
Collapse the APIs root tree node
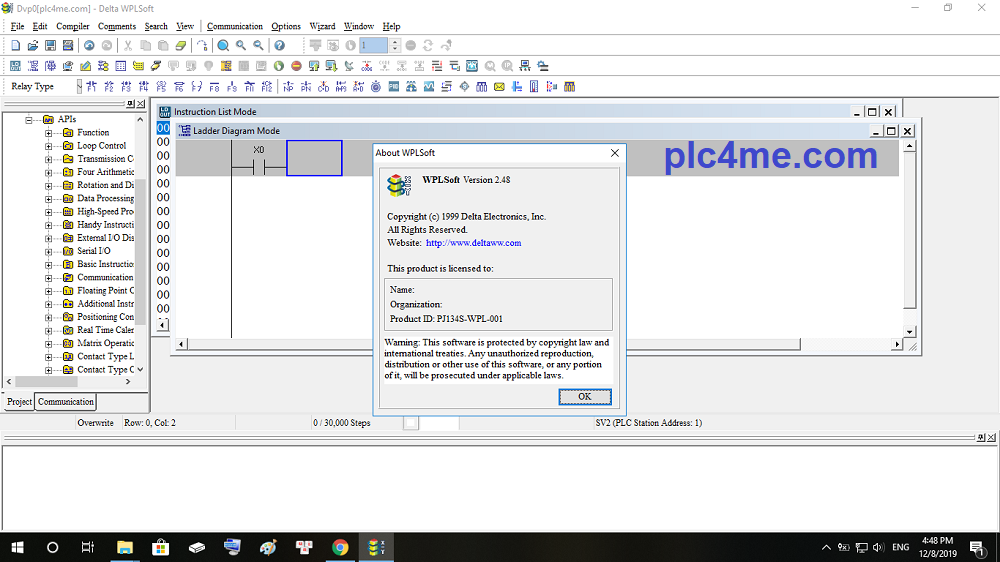(29, 120)
